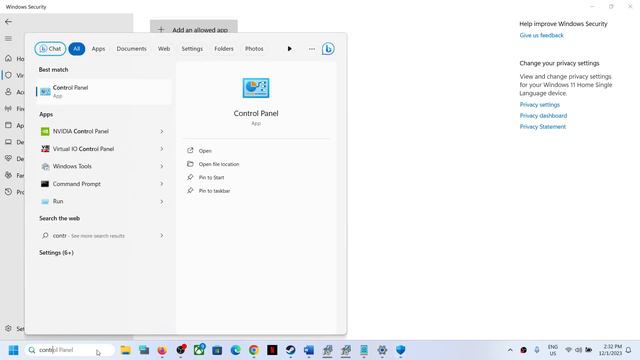The width and height of the screenshot is (640, 360).
Task: Expand NVIDIA Control Panel result arrow
Action: [x=162, y=131]
